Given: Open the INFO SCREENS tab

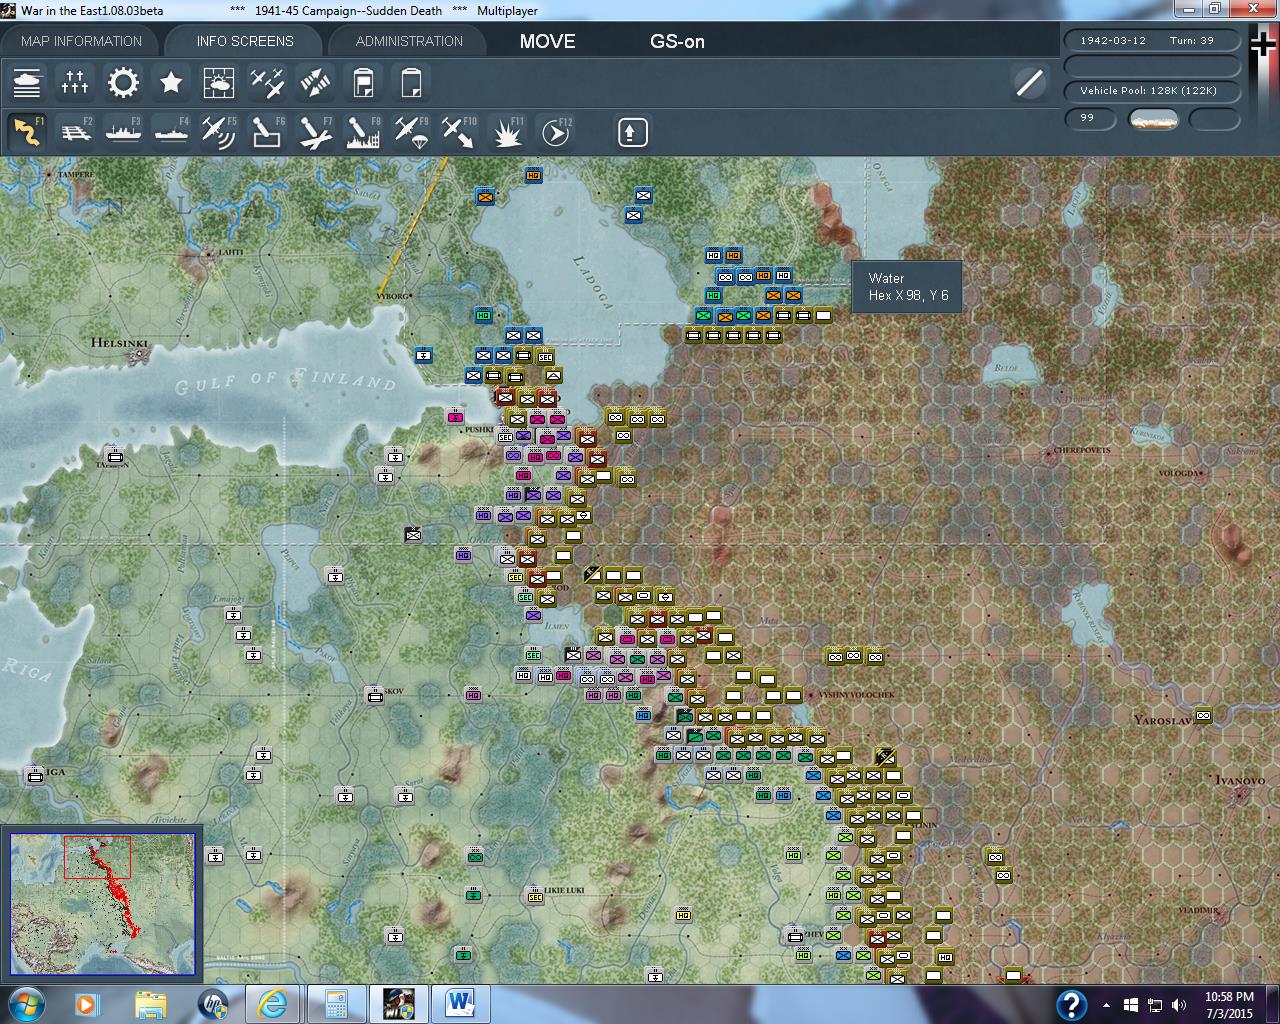Looking at the screenshot, I should pyautogui.click(x=245, y=41).
